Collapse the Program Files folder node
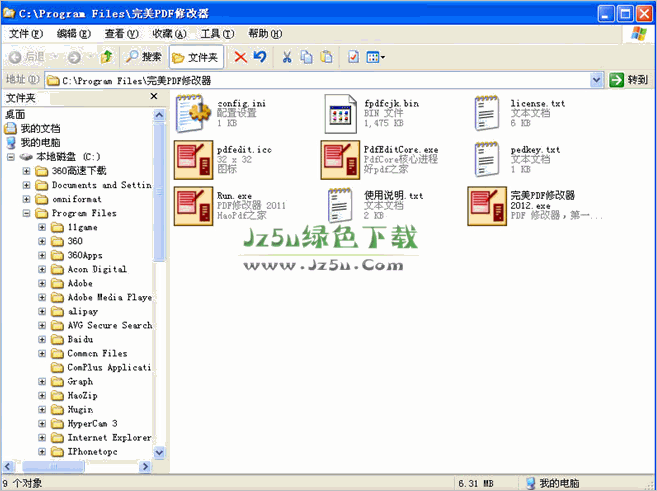The image size is (657, 491). coord(26,213)
